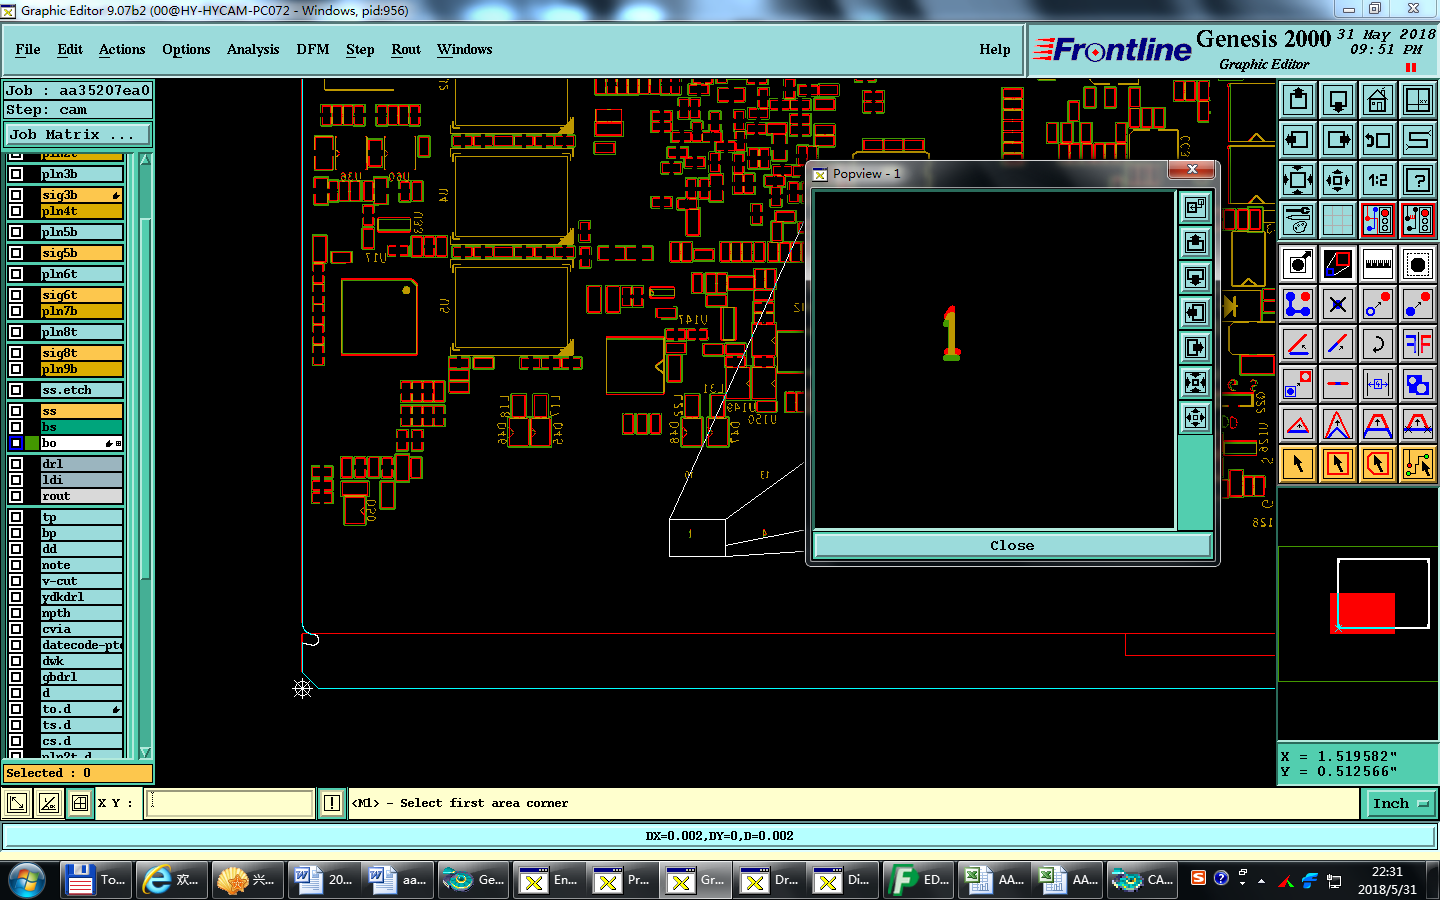Click the layer list scroll-up arrow
This screenshot has width=1440, height=900.
[145, 159]
